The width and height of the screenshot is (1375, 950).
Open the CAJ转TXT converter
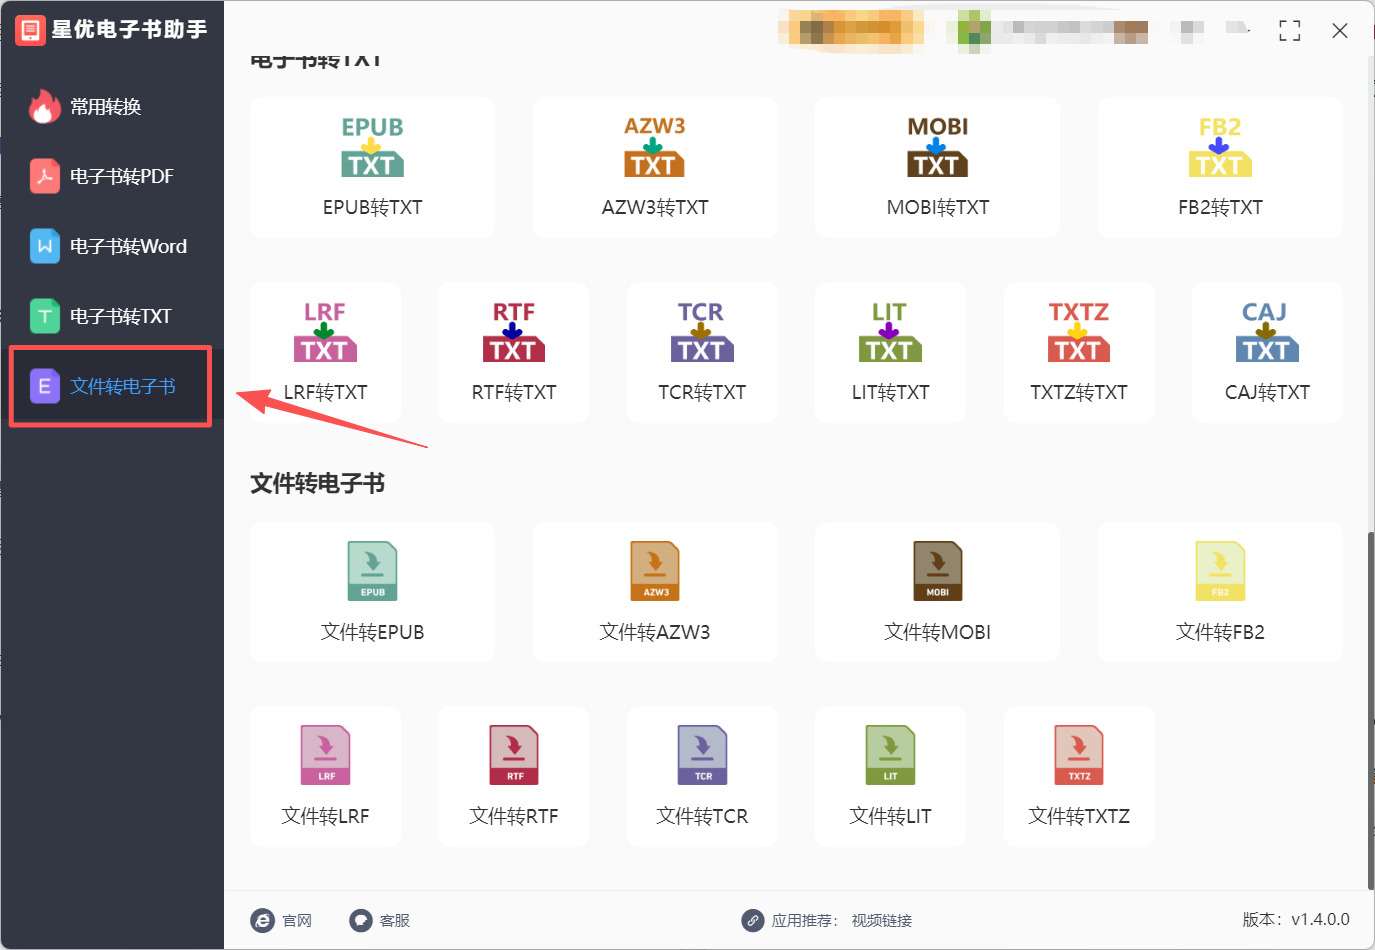(x=1267, y=352)
